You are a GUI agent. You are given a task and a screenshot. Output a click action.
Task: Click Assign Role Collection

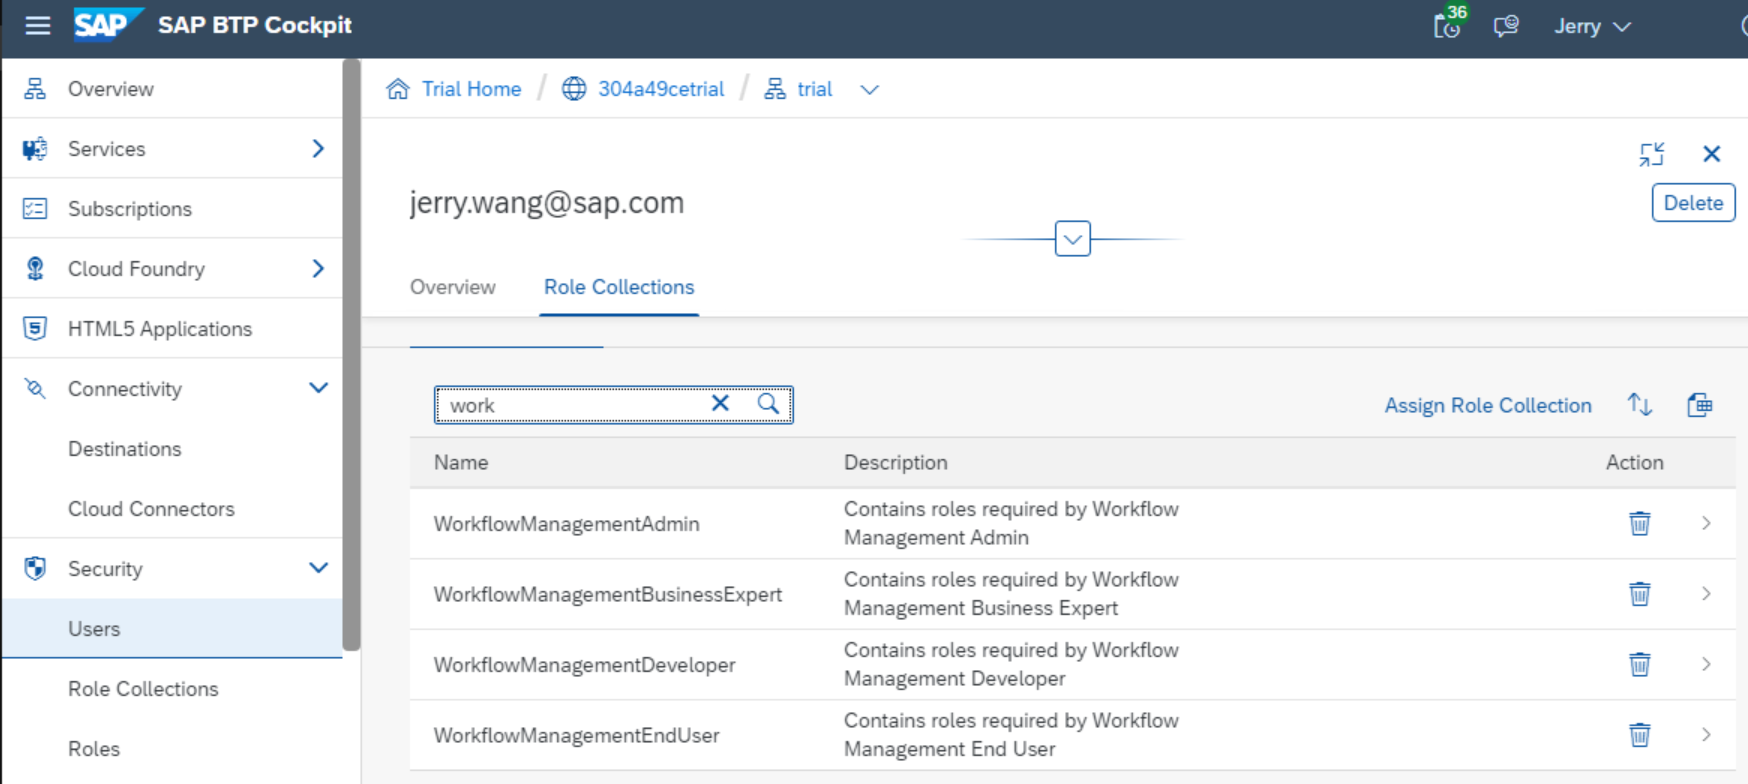click(1488, 405)
